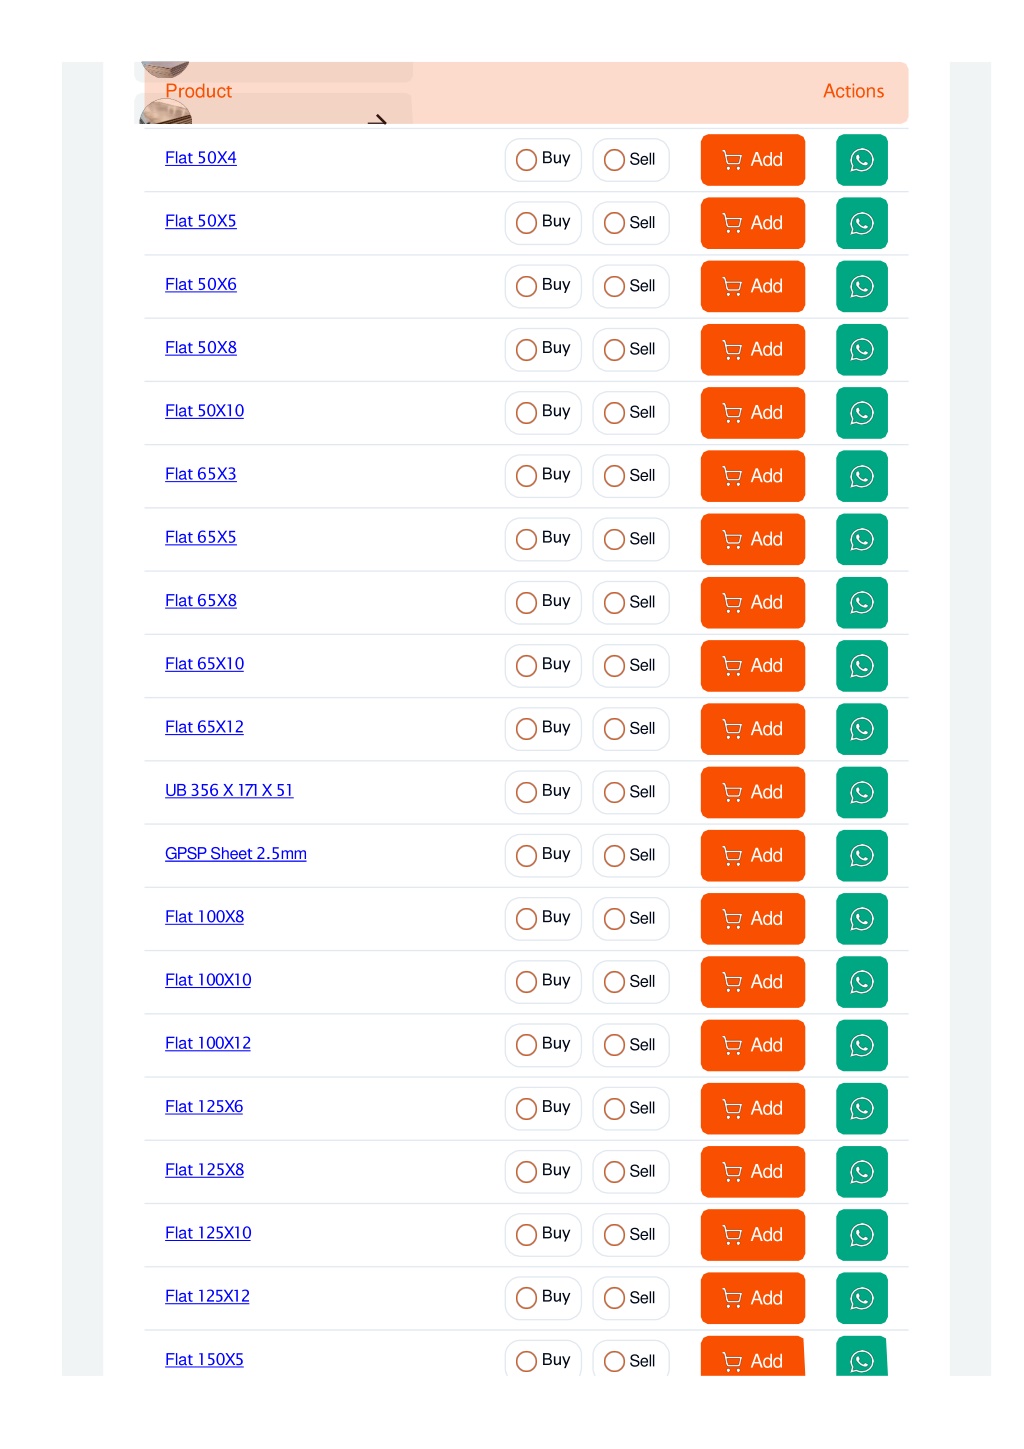Open the Flat 50X8 product link
Screen dimensions: 1024x1449
point(201,348)
